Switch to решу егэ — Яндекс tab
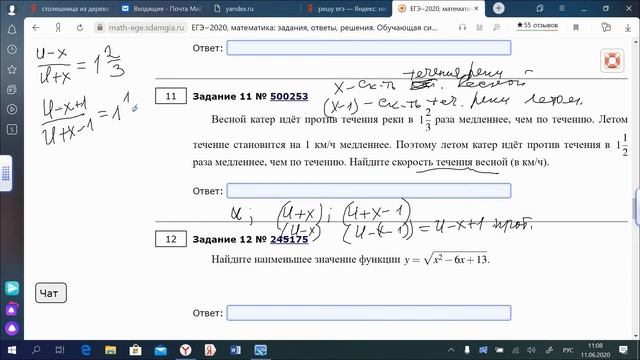 [346, 9]
